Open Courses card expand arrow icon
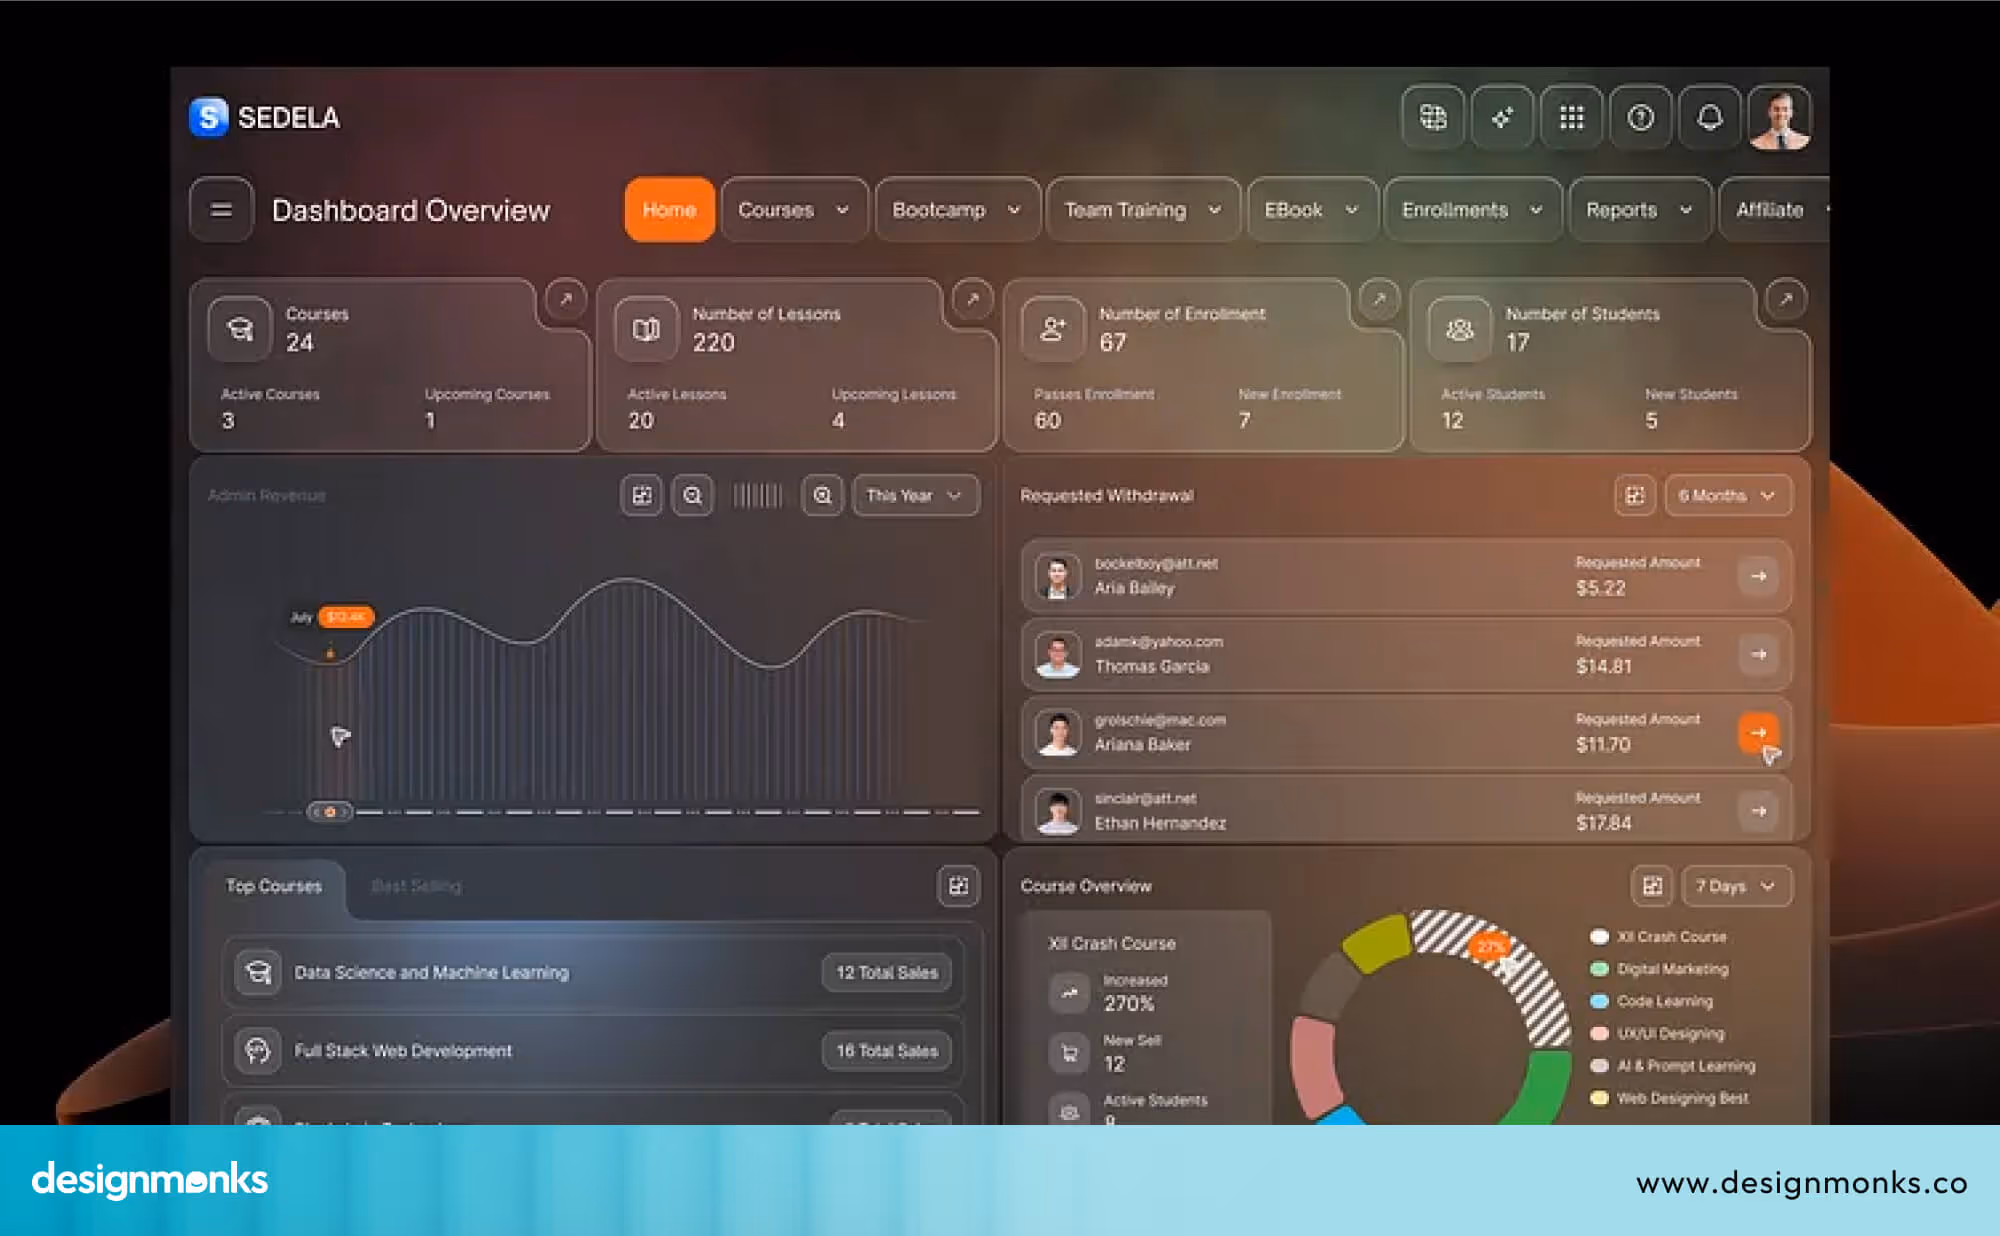The width and height of the screenshot is (2000, 1236). point(566,299)
